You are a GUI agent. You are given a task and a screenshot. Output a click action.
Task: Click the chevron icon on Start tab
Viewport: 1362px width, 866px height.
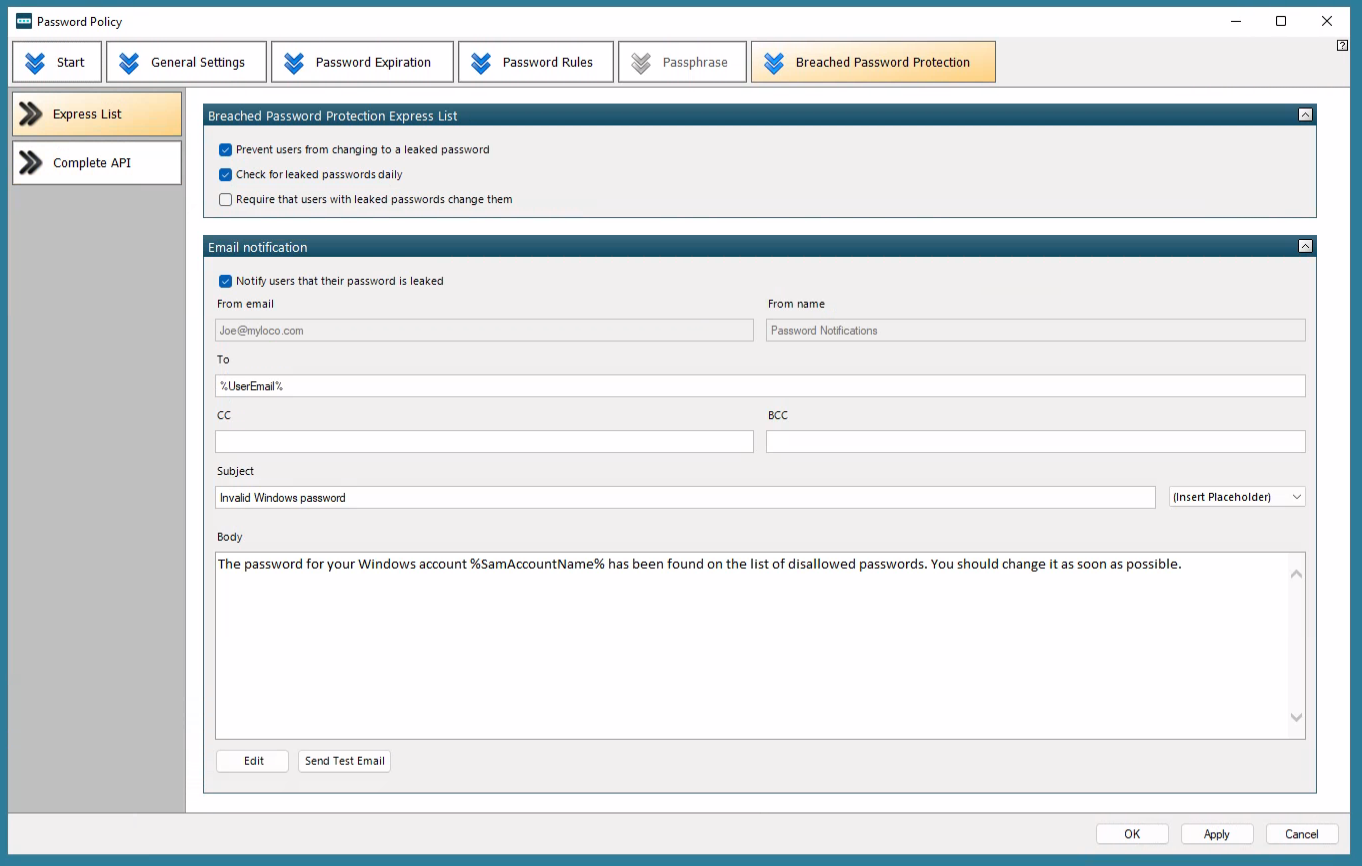[35, 62]
